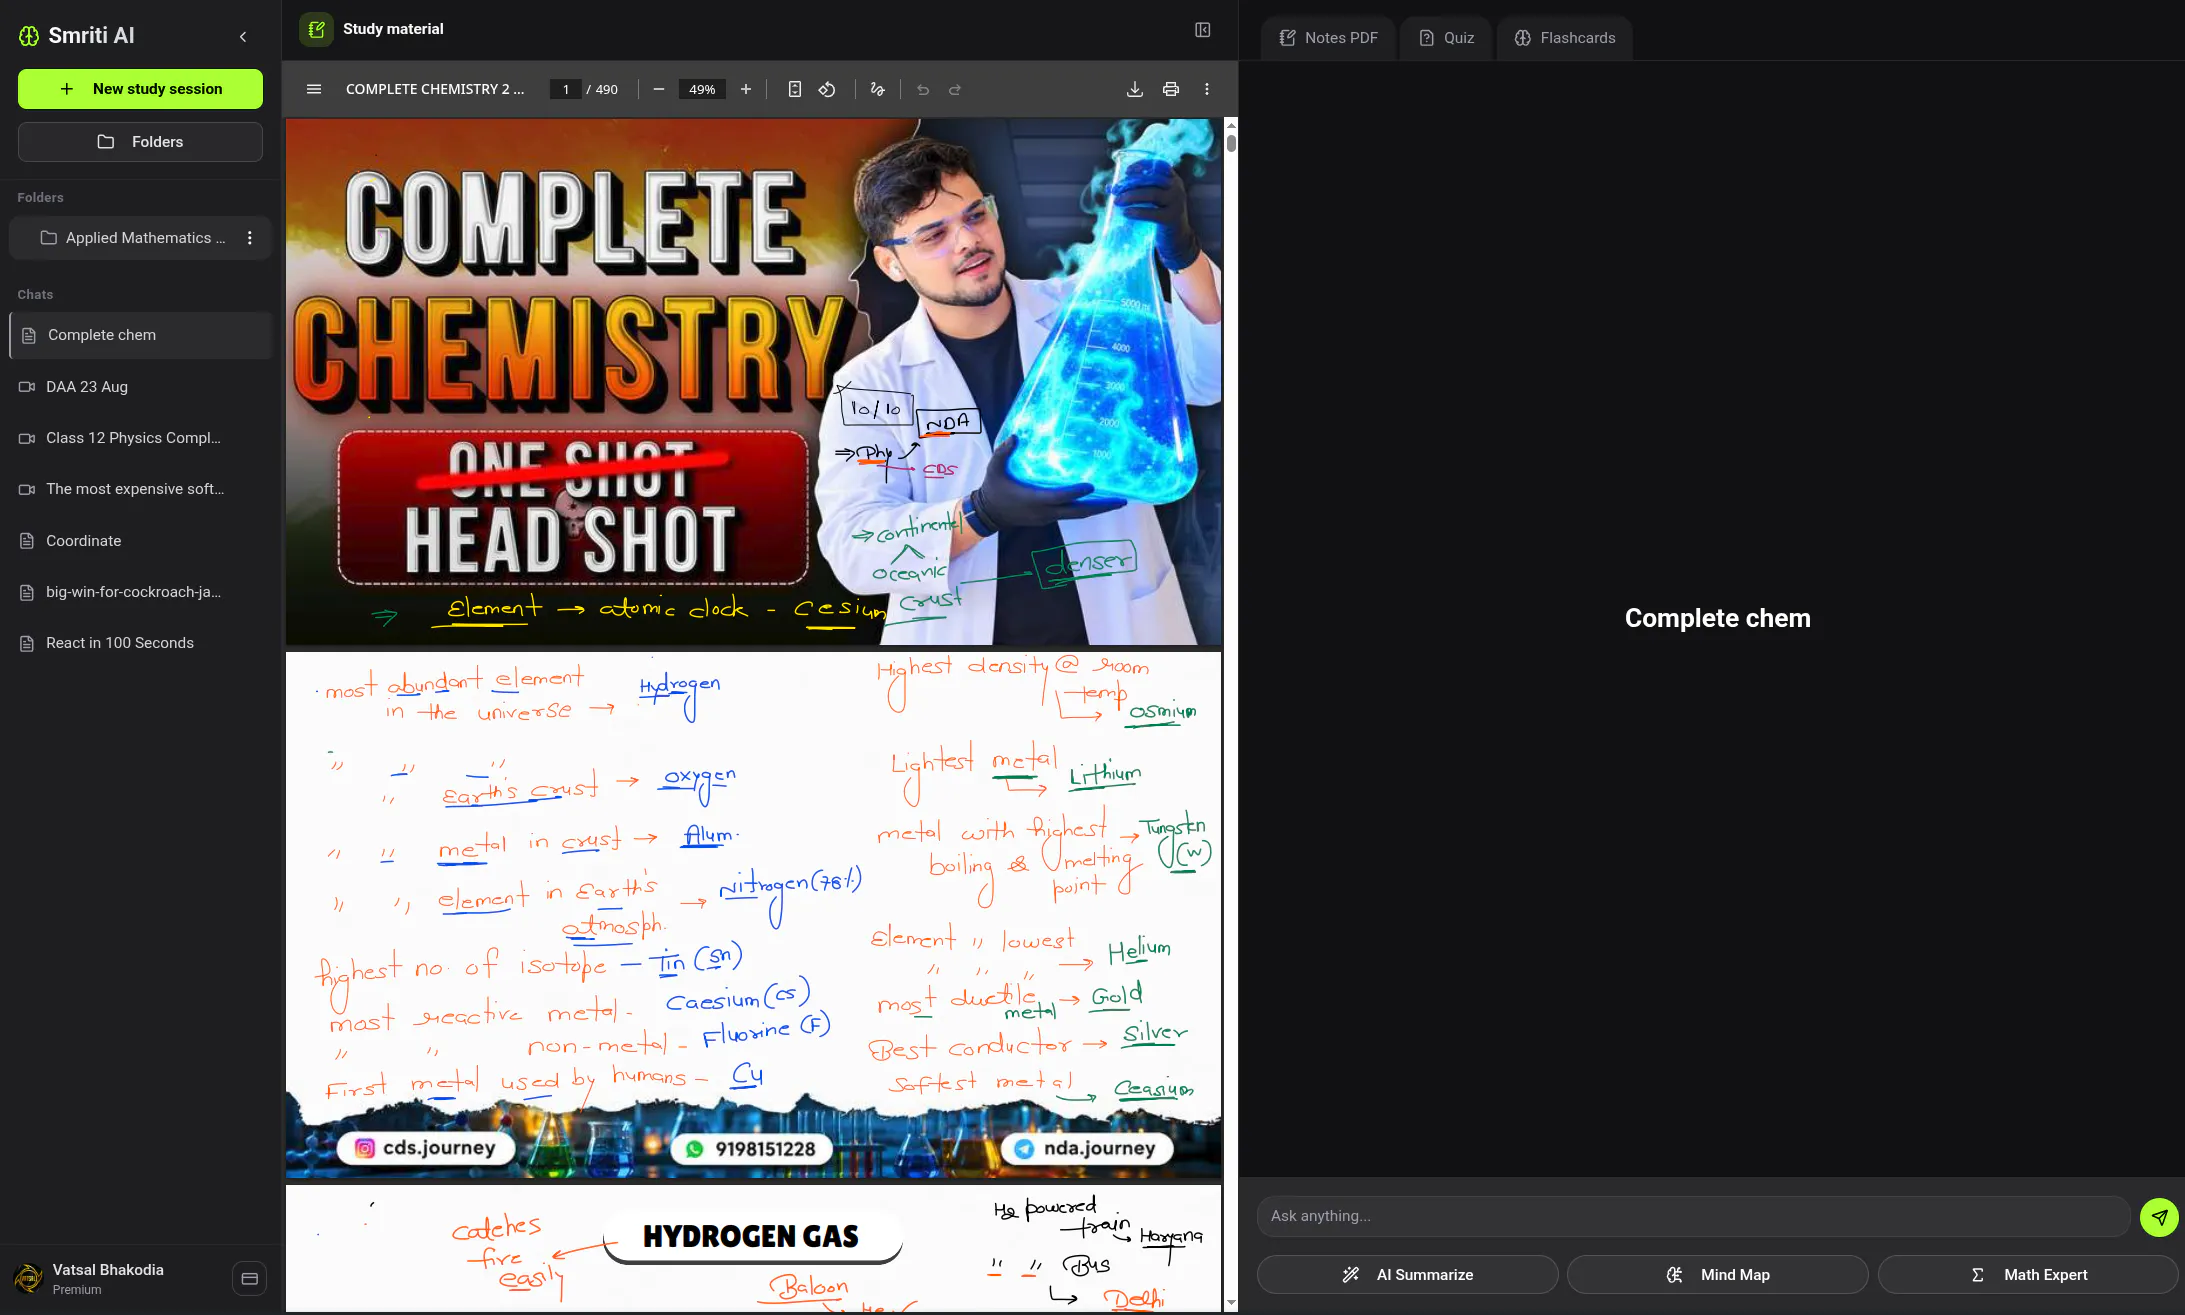Click the fit to page icon
Screen dimensions: 2185x1315
(795, 89)
